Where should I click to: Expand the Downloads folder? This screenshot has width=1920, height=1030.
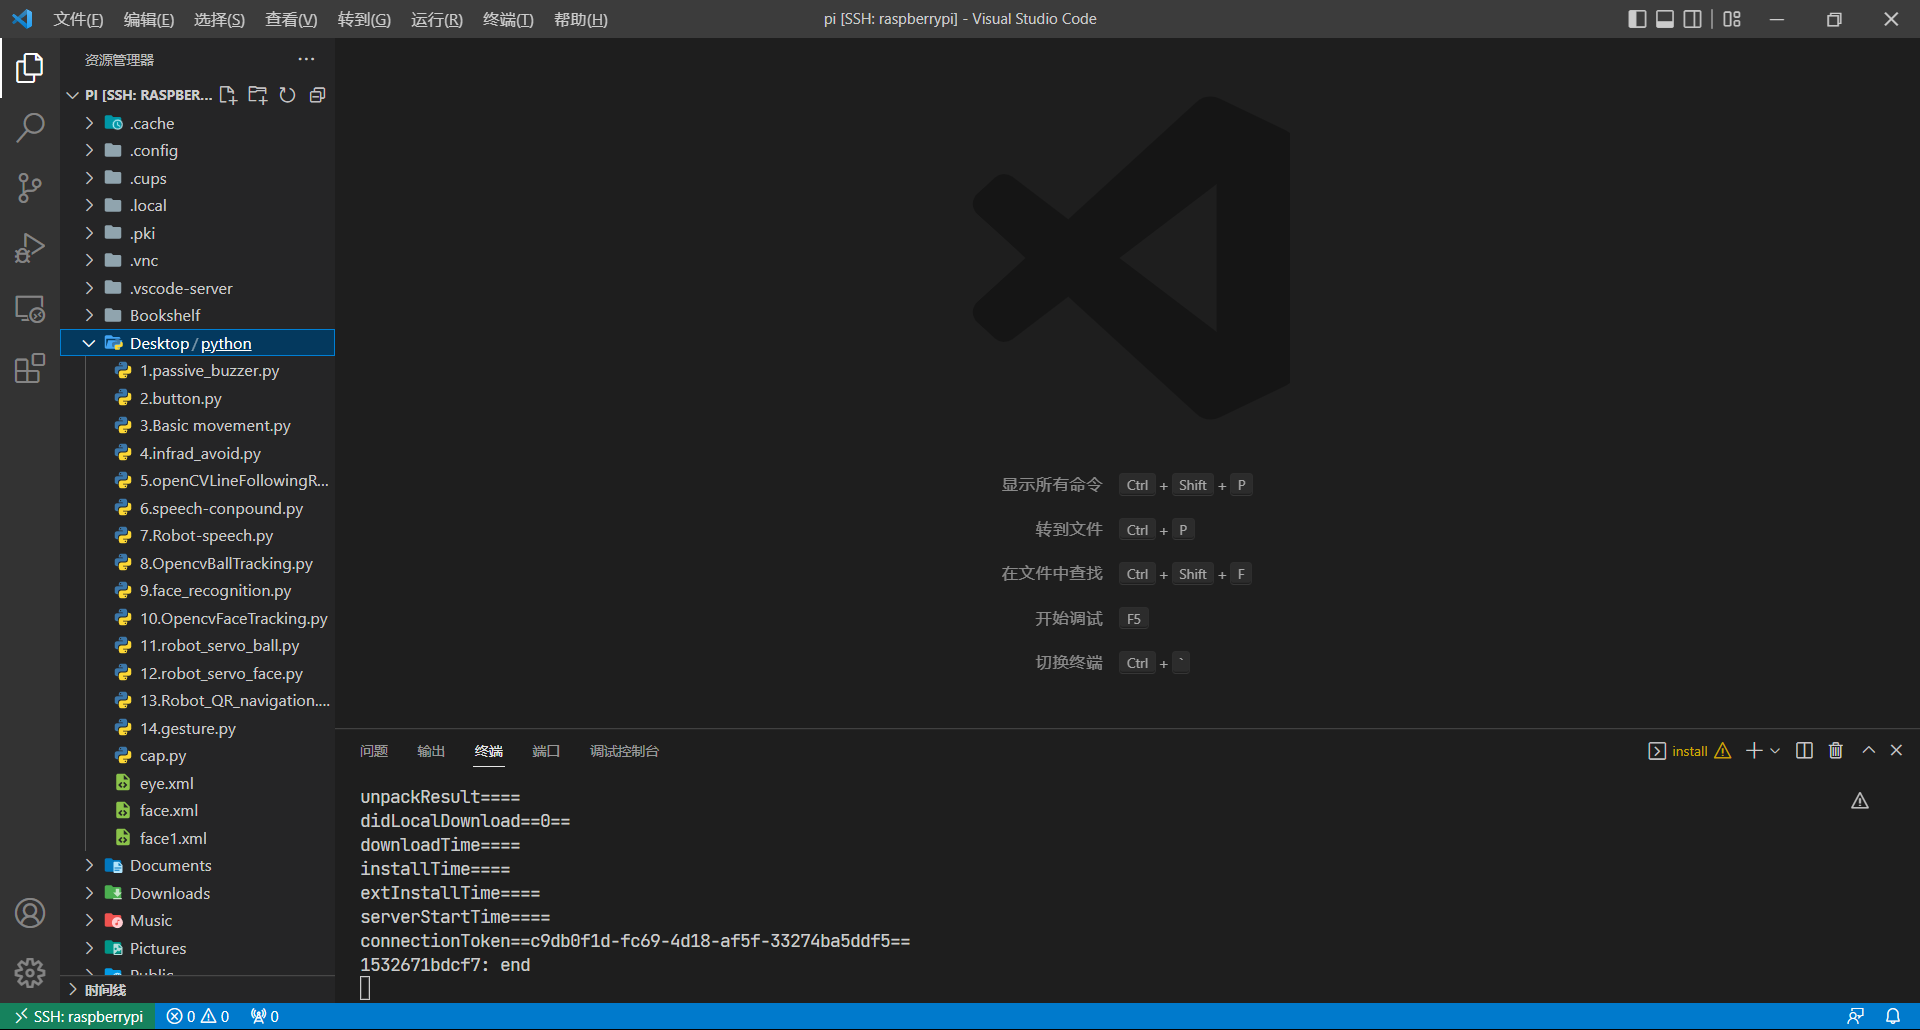point(89,893)
